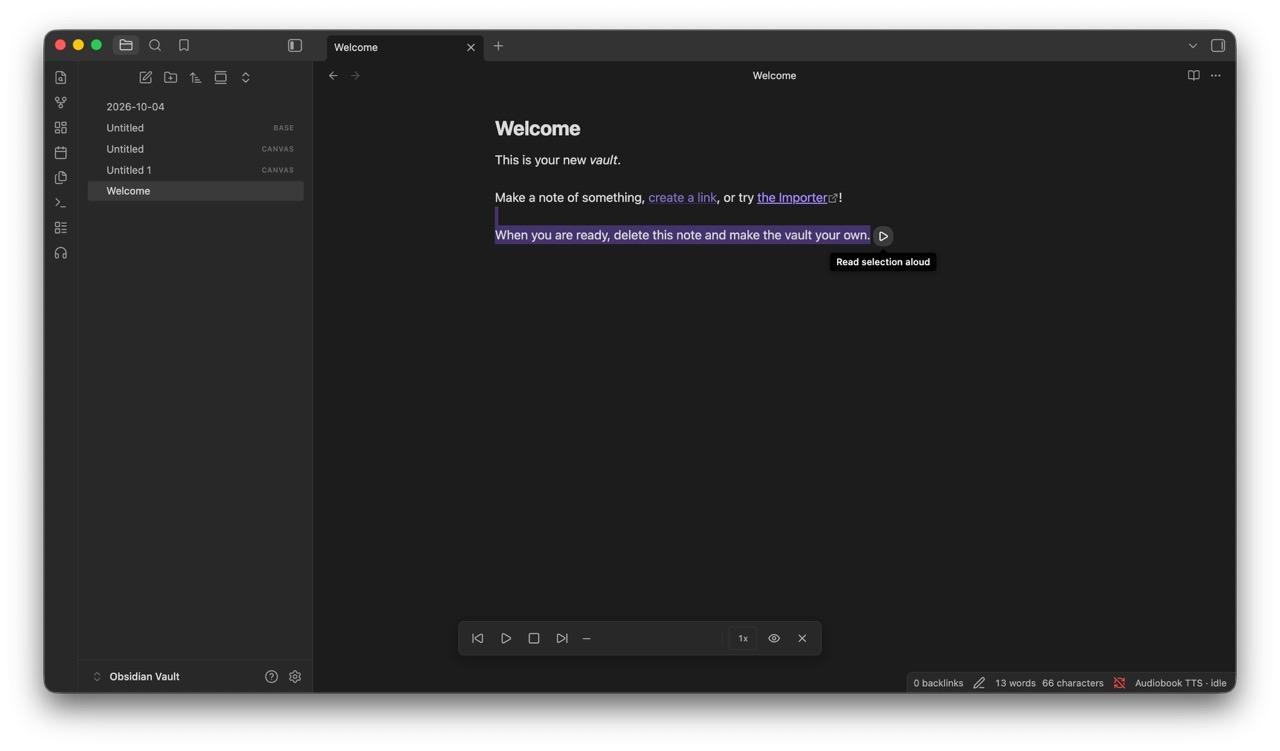Close the Welcome tab

point(471,47)
